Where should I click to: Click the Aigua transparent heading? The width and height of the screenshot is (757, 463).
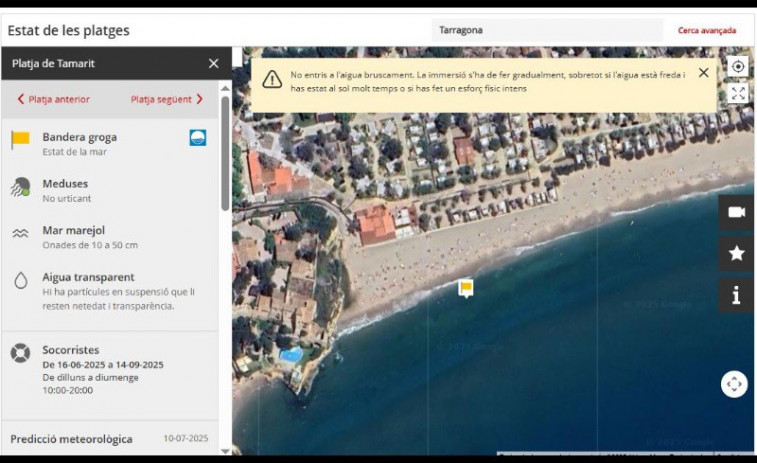pos(88,277)
